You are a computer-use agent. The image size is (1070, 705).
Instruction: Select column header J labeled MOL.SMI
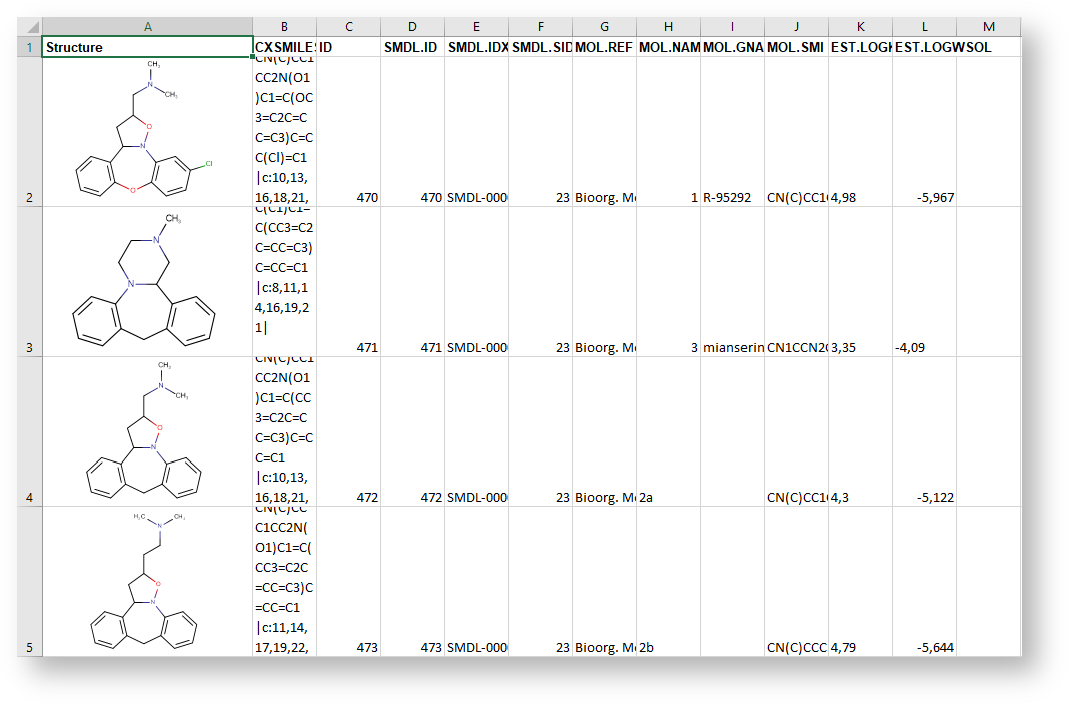[x=796, y=26]
